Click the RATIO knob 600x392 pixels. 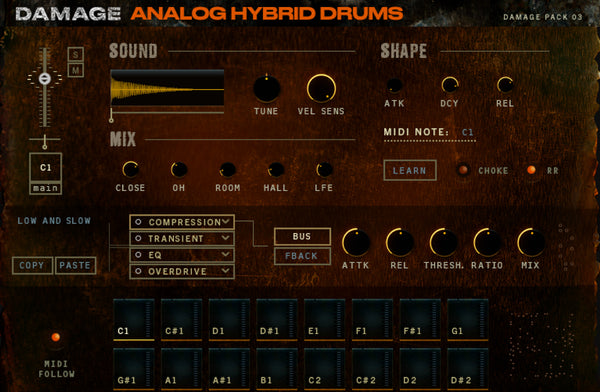point(487,242)
